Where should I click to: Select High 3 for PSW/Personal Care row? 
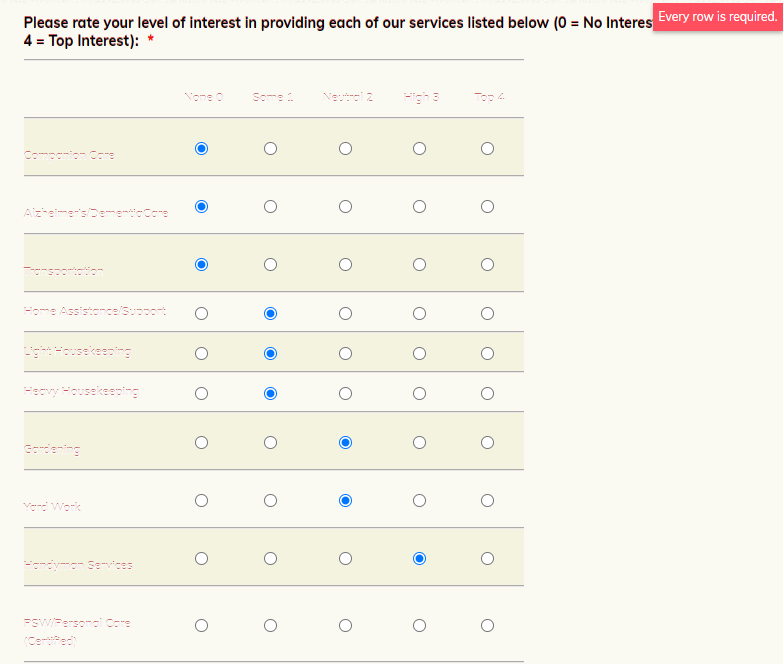(x=419, y=626)
